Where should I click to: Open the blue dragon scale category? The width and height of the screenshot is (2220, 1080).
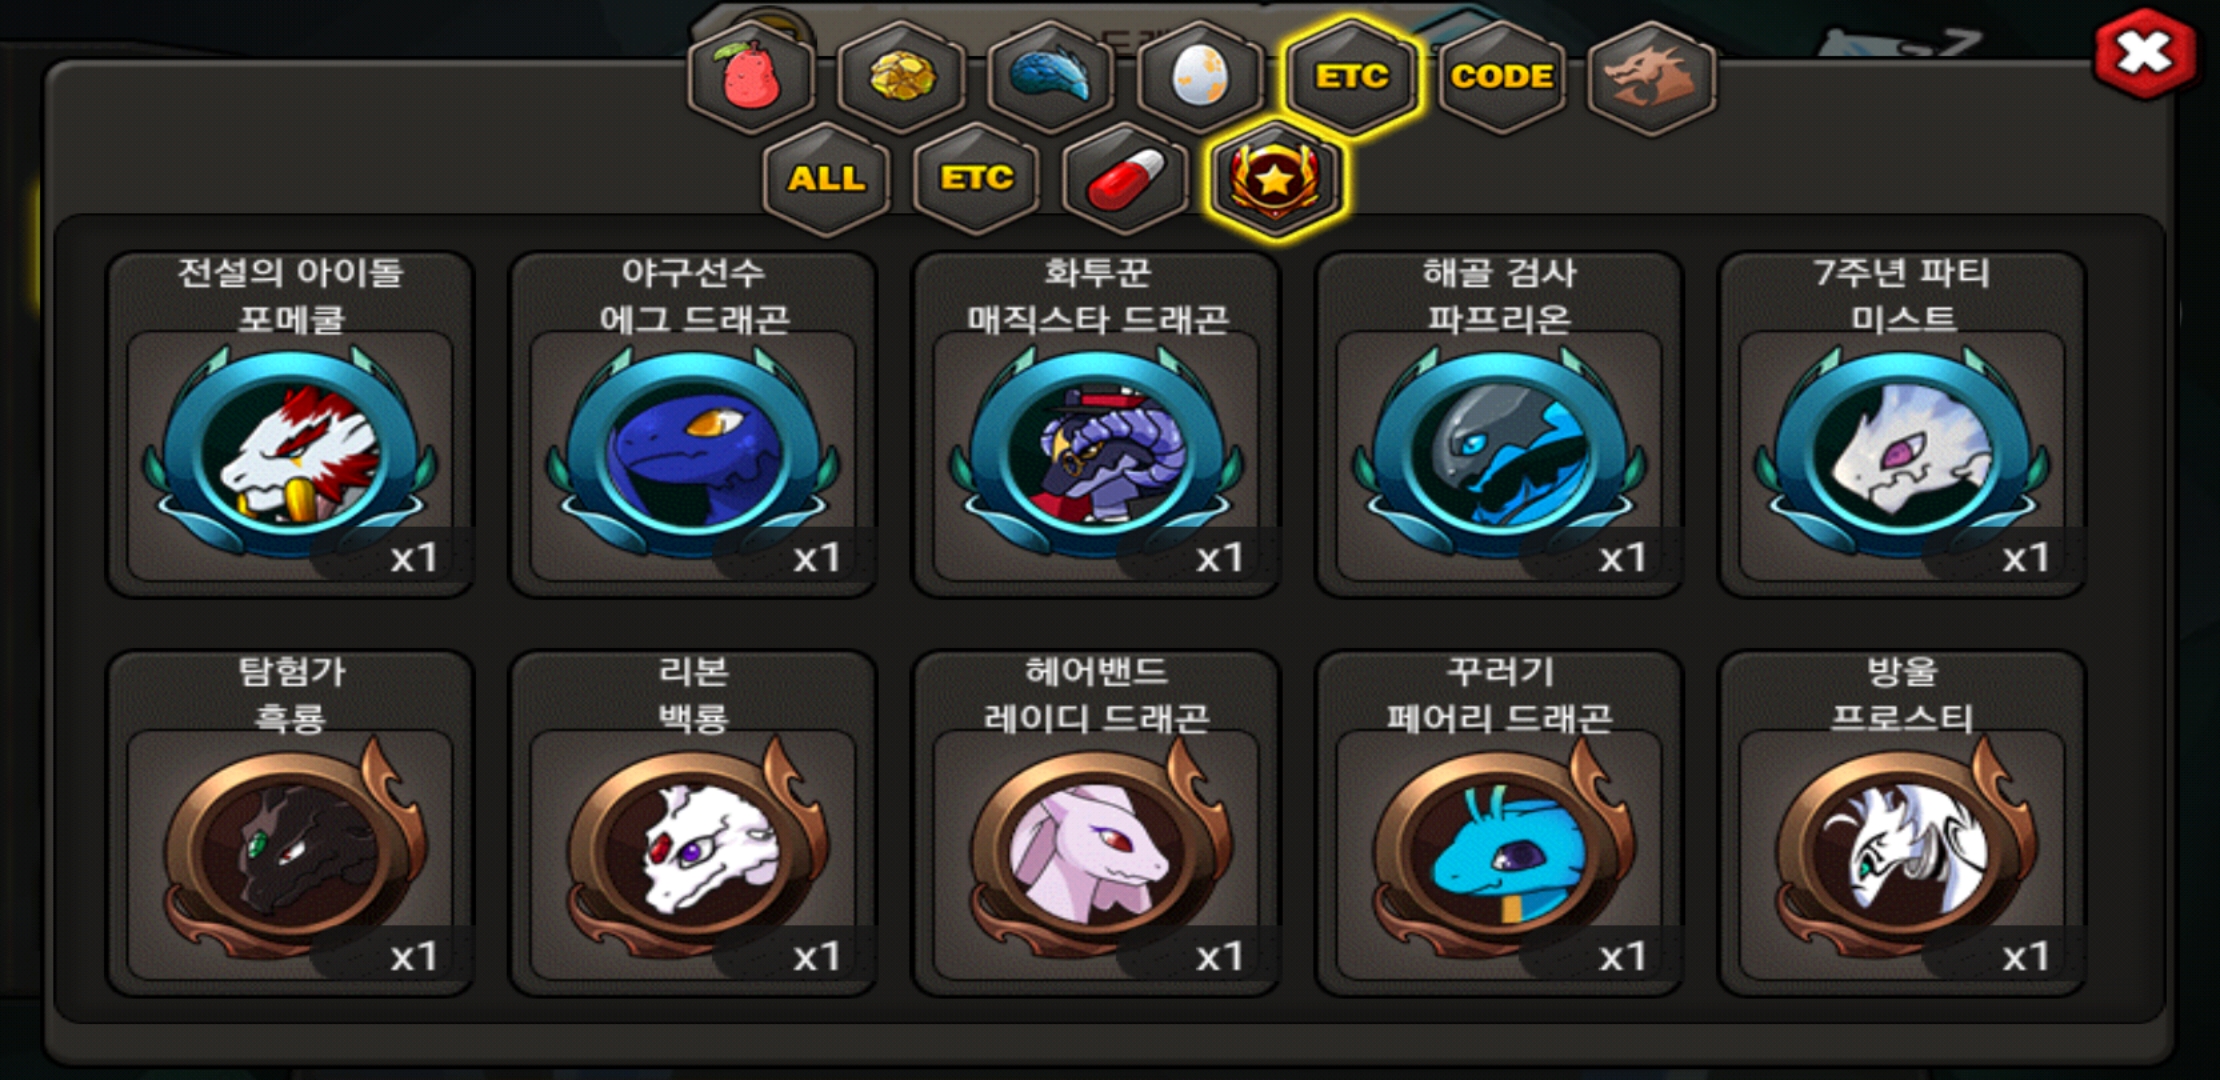(x=1051, y=77)
